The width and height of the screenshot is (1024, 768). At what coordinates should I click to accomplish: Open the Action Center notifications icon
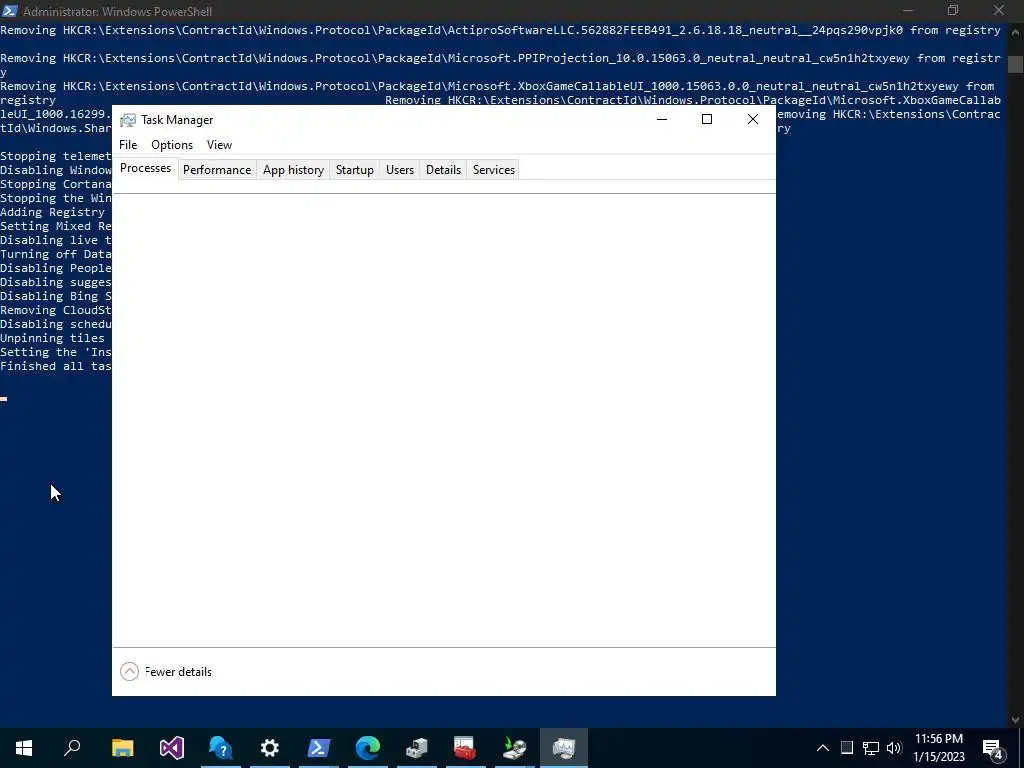click(x=993, y=748)
